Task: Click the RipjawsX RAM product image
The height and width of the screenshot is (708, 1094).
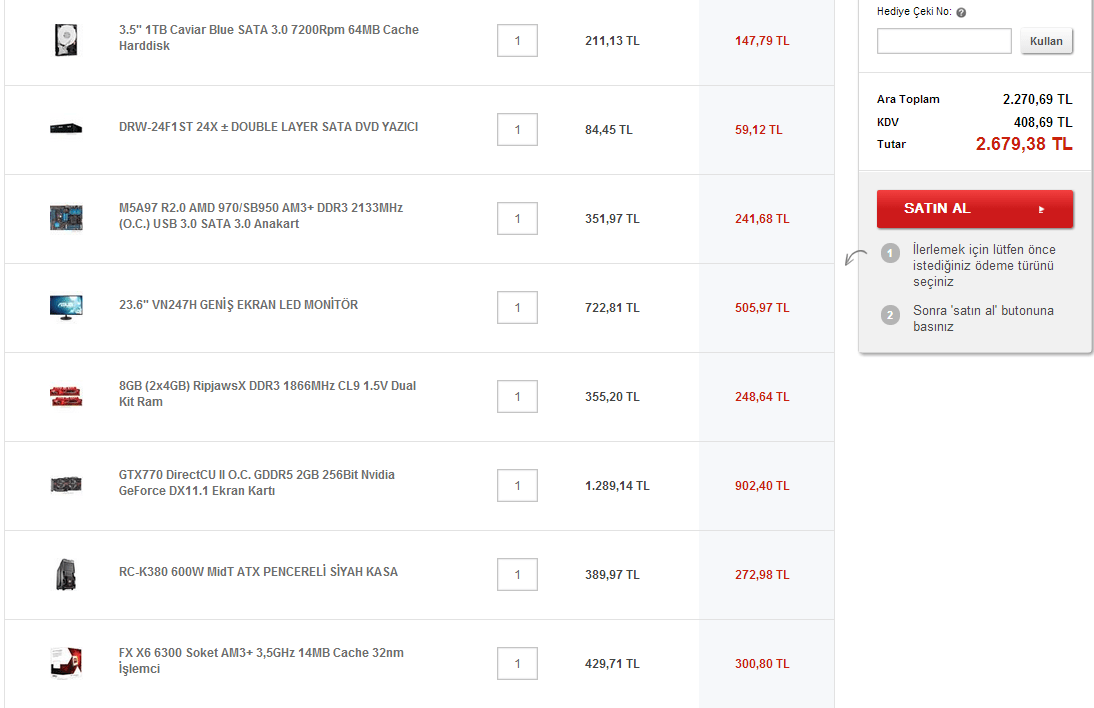Action: (66, 395)
